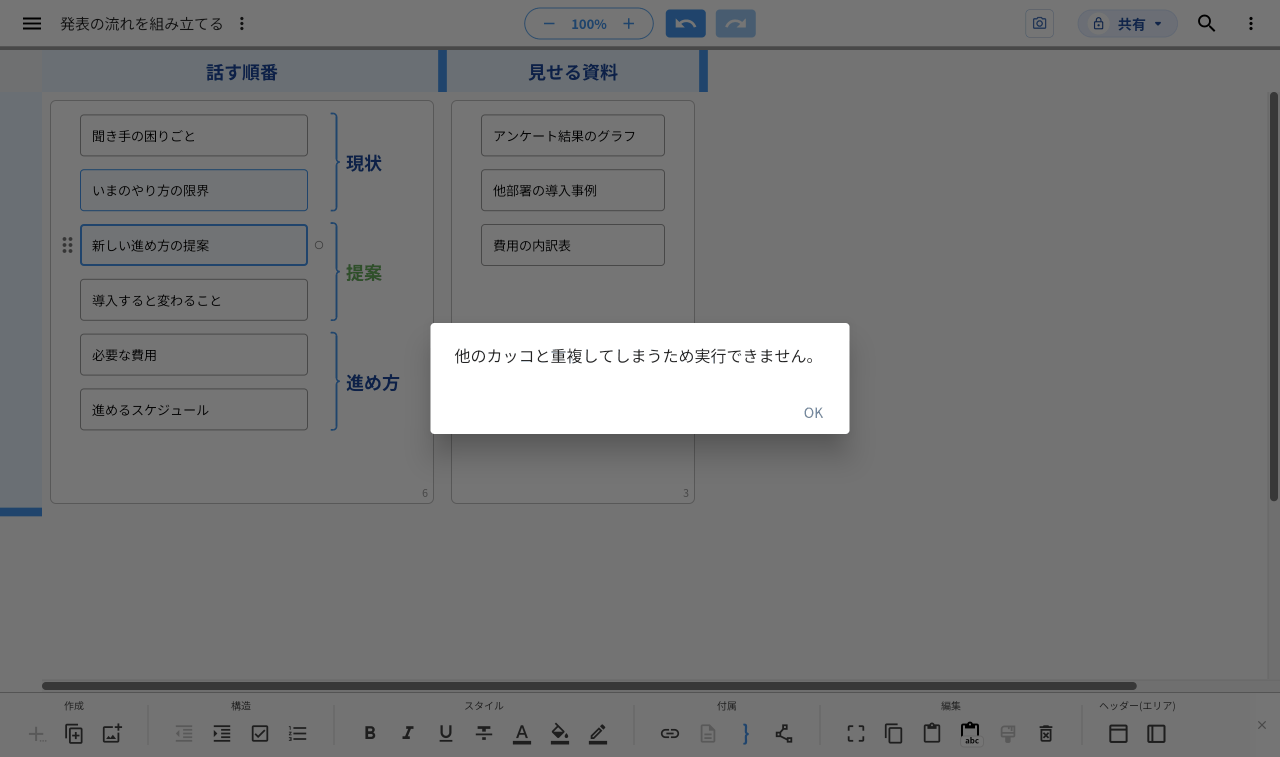Click the 進め方 bracket label

point(373,383)
